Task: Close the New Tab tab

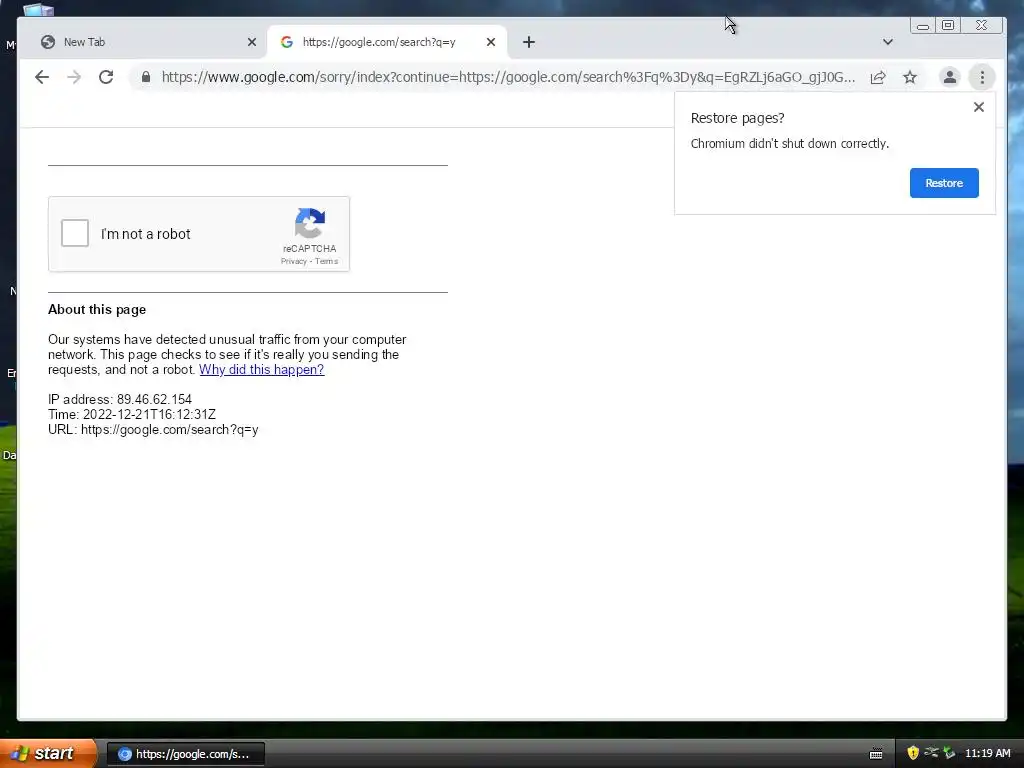Action: coord(251,42)
